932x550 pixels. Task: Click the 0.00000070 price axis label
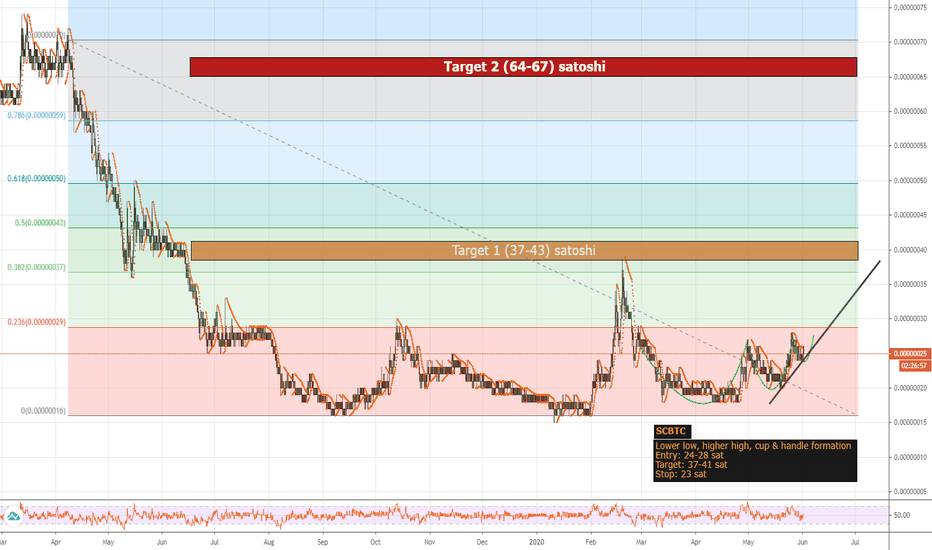tap(911, 42)
